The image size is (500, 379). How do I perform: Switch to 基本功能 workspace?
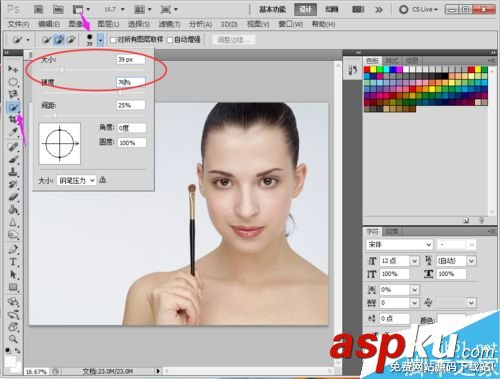pos(273,9)
